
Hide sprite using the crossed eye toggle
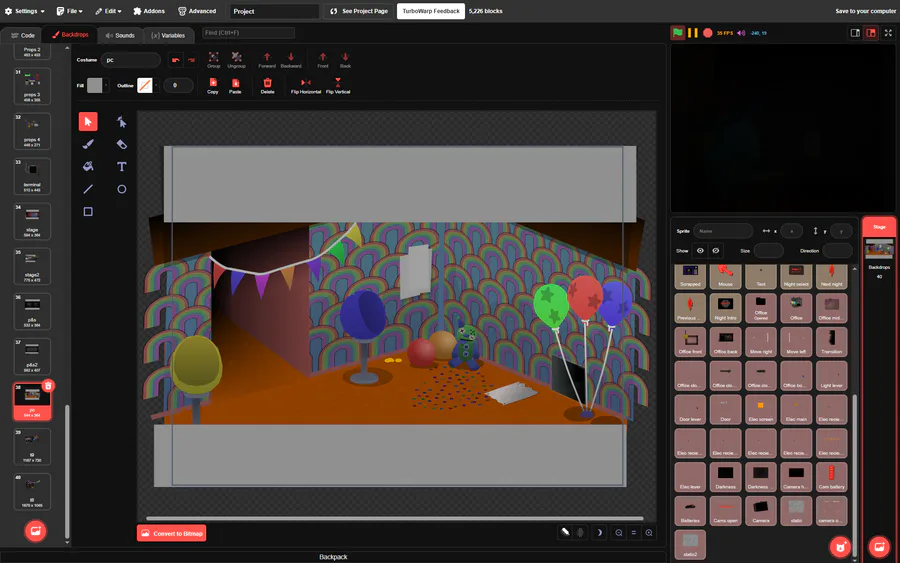(x=716, y=250)
